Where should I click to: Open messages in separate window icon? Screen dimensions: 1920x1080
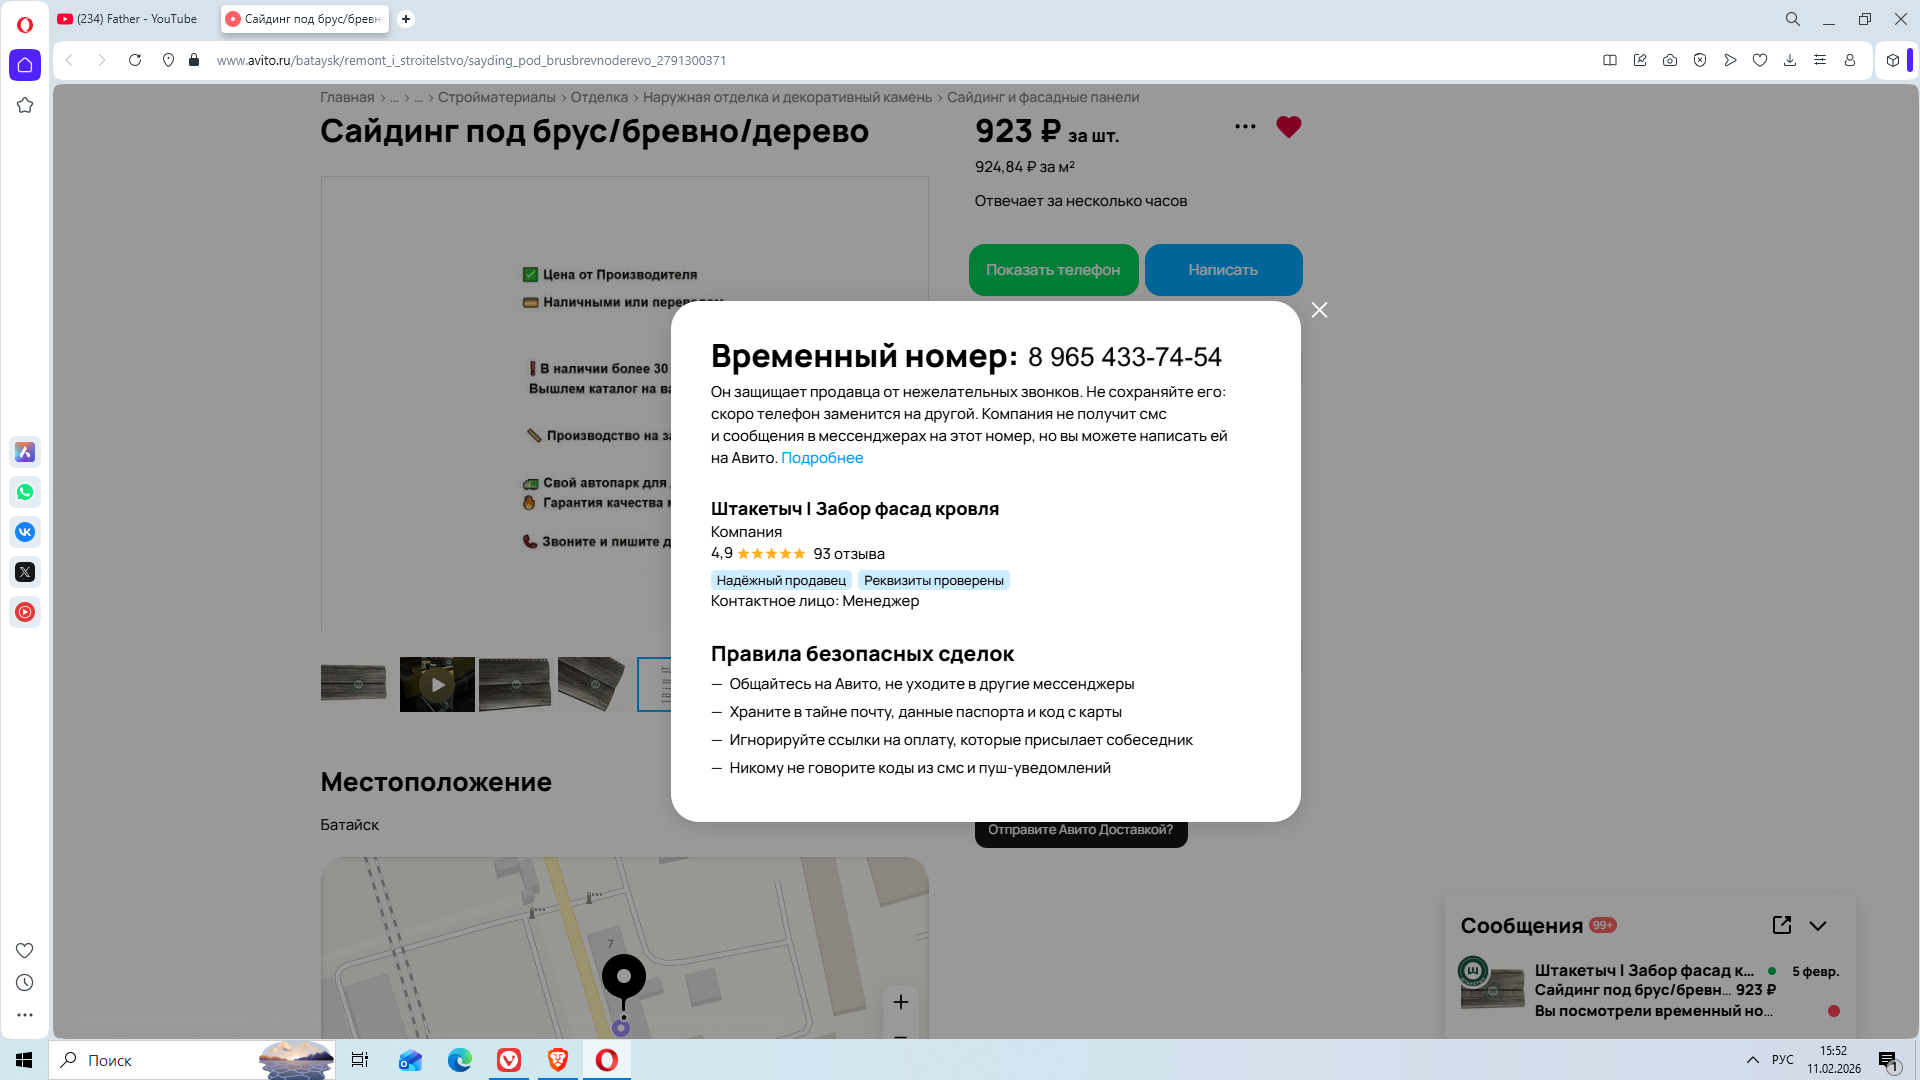click(x=1781, y=925)
